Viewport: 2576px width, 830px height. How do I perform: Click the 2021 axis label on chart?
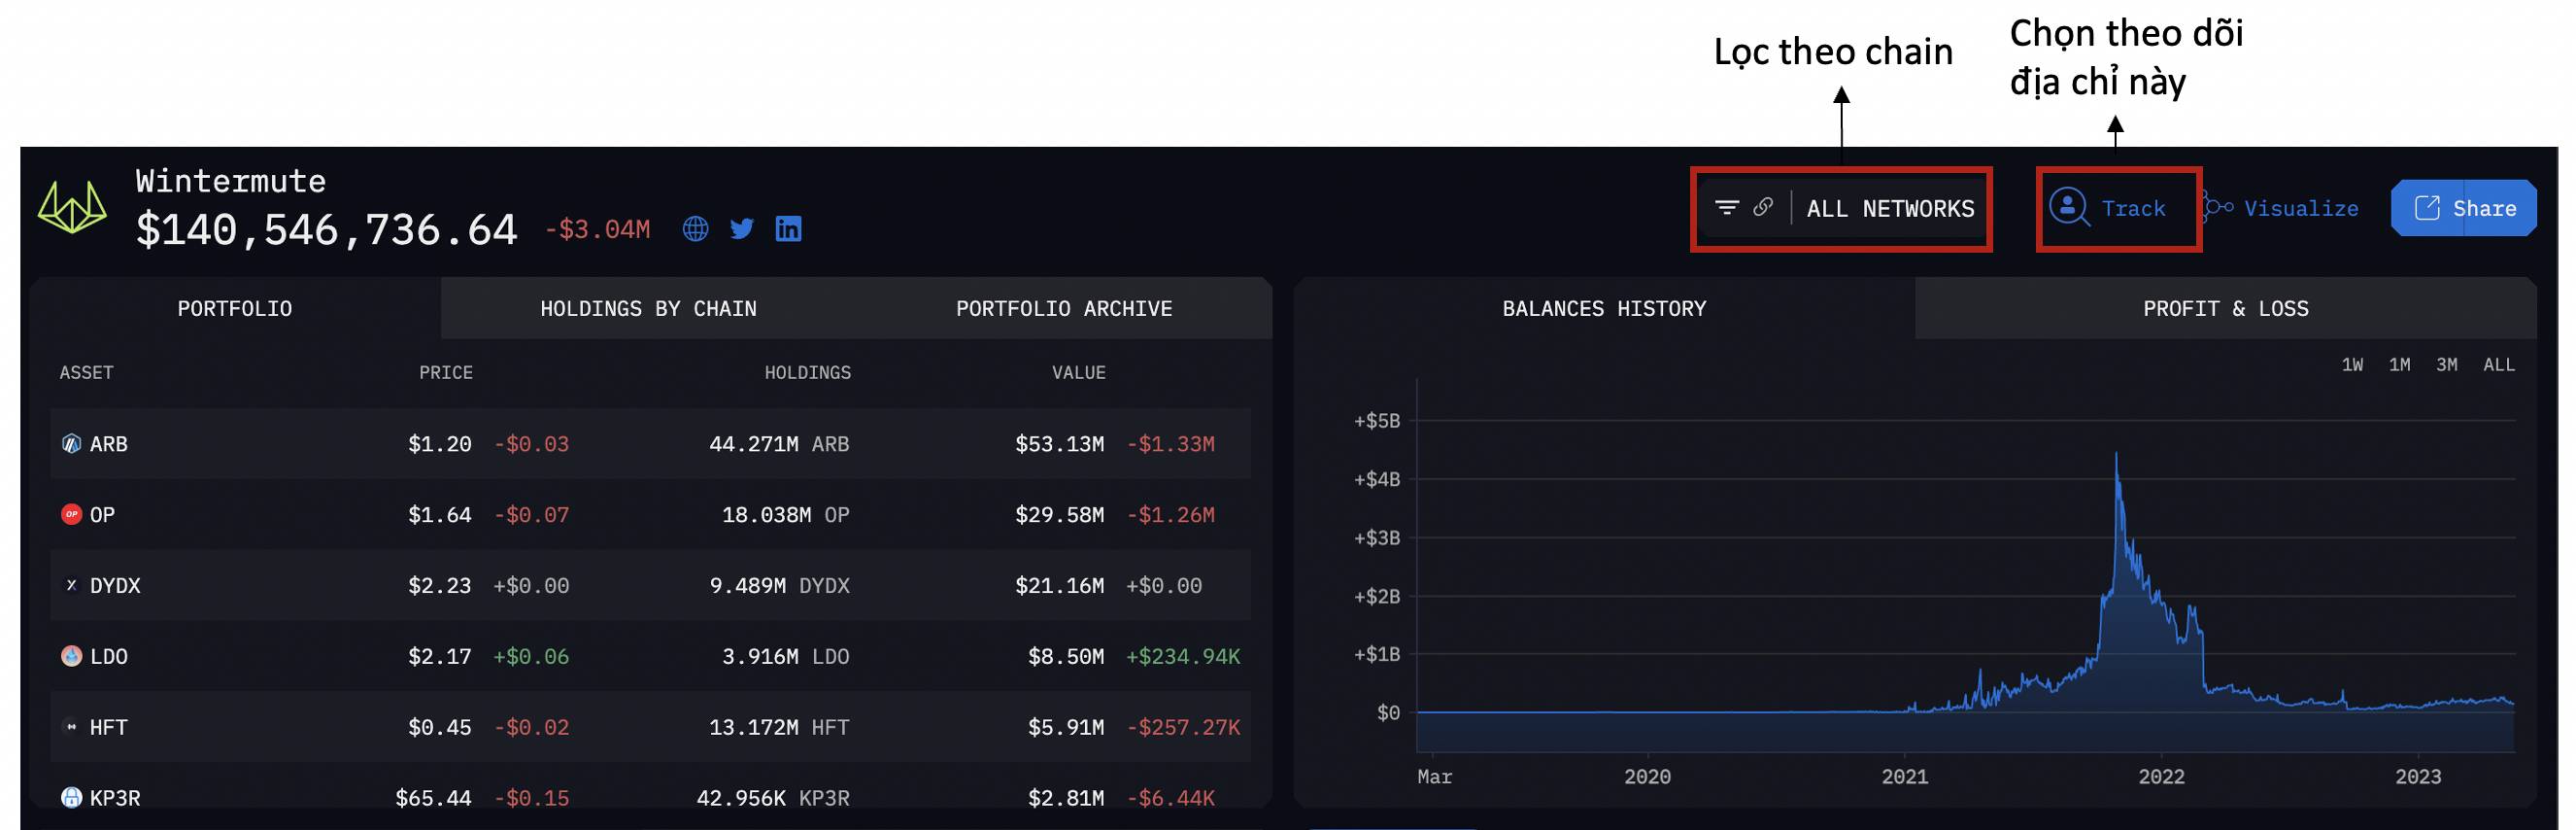[1904, 777]
